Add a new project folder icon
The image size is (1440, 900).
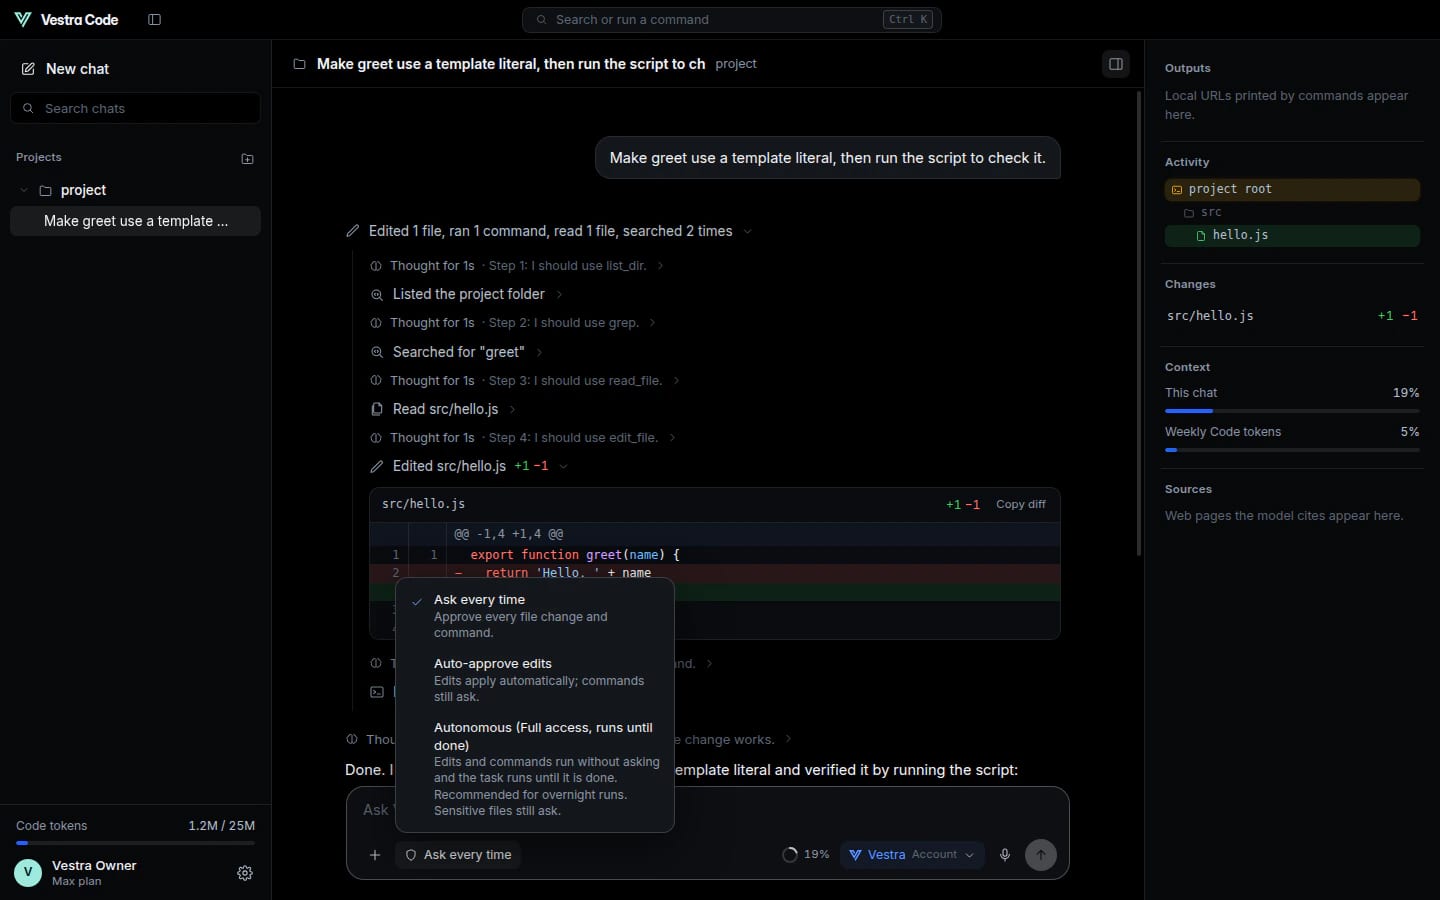(247, 158)
